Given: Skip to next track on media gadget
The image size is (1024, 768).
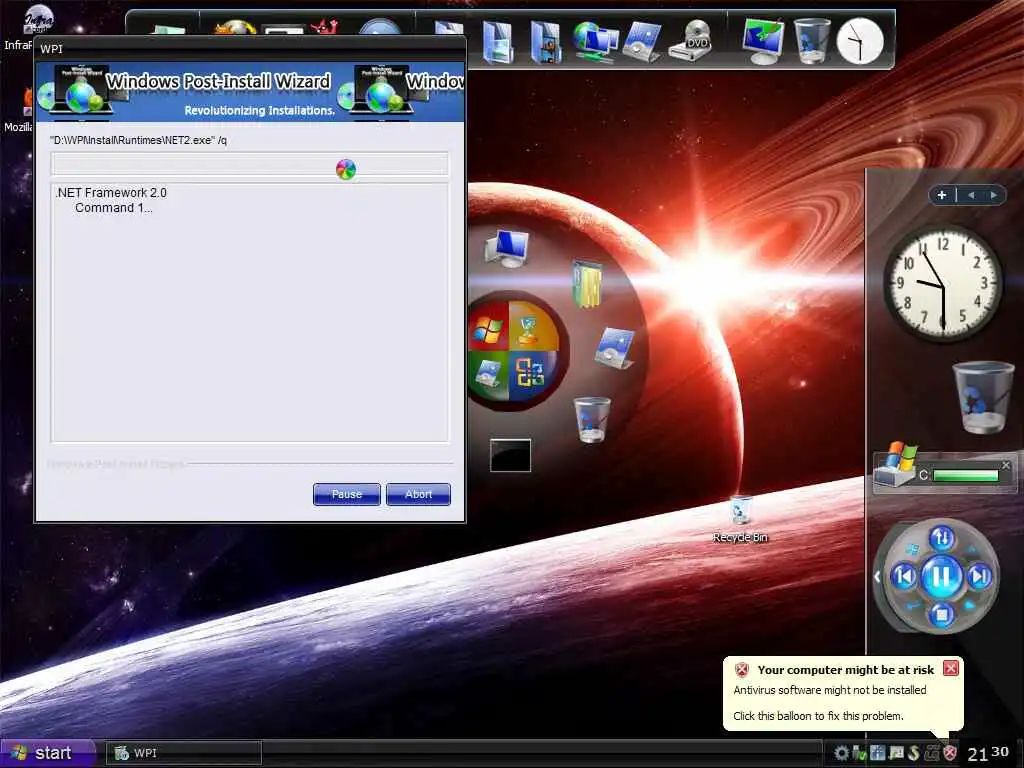Looking at the screenshot, I should pos(979,577).
